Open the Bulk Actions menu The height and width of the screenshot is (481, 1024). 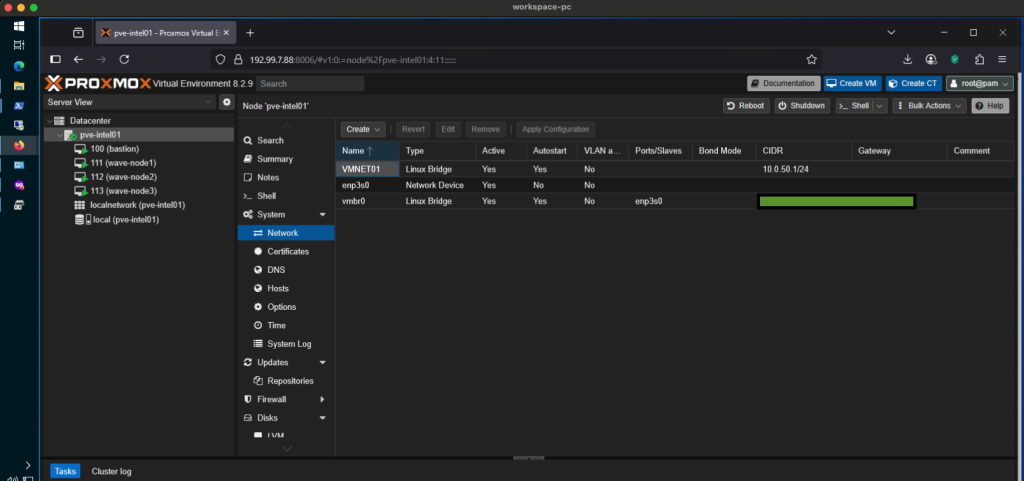(x=929, y=106)
